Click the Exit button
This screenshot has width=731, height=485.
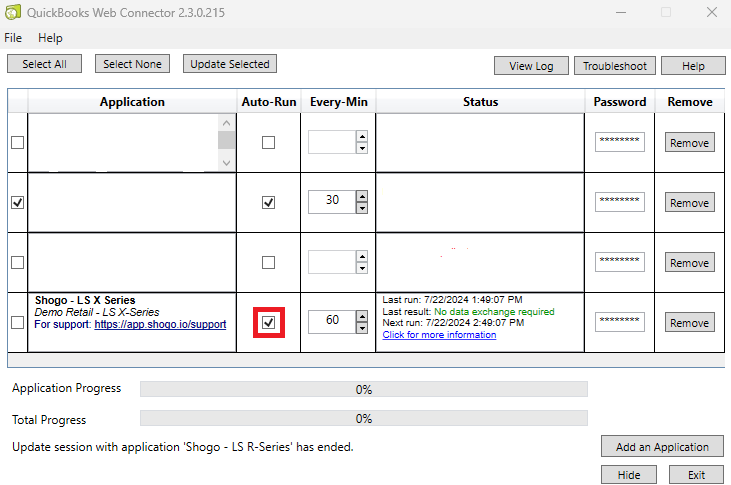pyautogui.click(x=697, y=475)
